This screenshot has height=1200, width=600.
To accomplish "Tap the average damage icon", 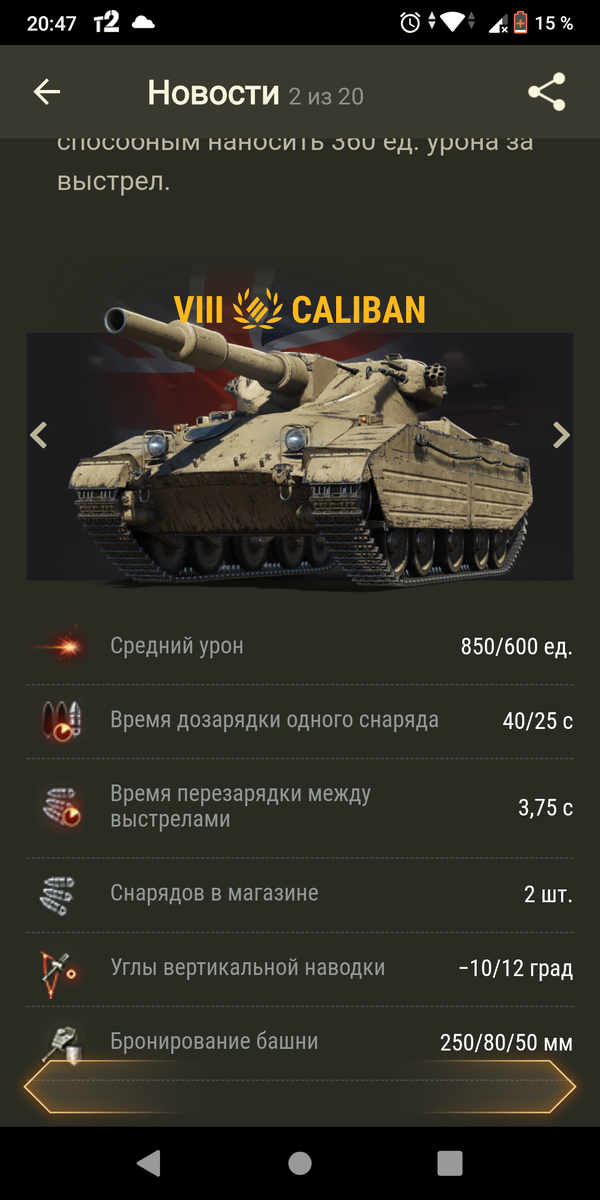I will tap(64, 647).
